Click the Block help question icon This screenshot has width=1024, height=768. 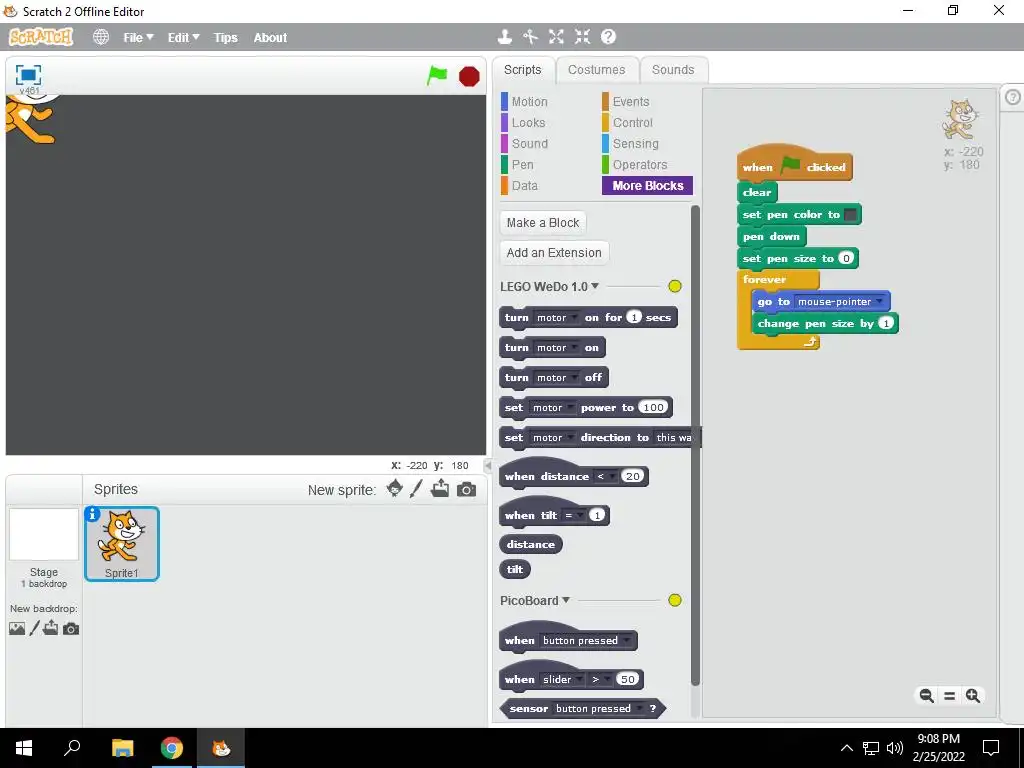click(x=608, y=37)
